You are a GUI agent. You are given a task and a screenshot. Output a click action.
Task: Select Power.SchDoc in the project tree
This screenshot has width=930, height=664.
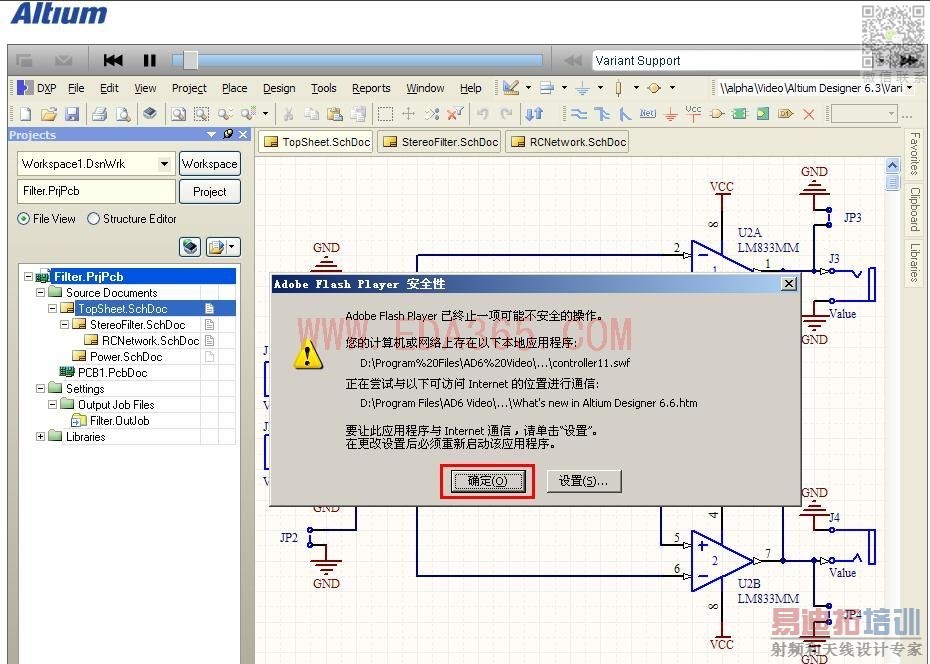(126, 356)
